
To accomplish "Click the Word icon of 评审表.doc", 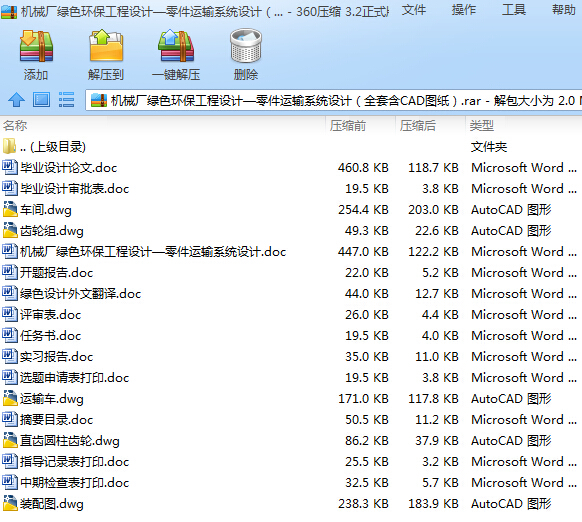I will 10,314.
